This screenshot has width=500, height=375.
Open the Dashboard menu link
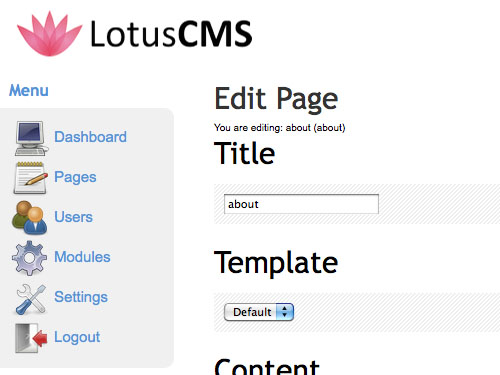[x=90, y=137]
